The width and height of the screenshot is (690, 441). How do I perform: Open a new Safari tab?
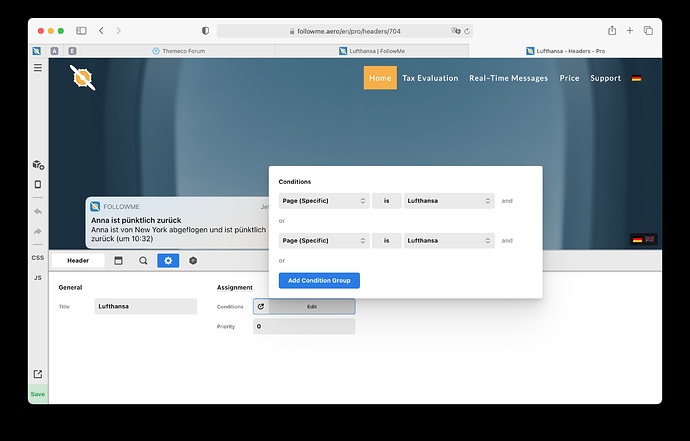pyautogui.click(x=630, y=30)
